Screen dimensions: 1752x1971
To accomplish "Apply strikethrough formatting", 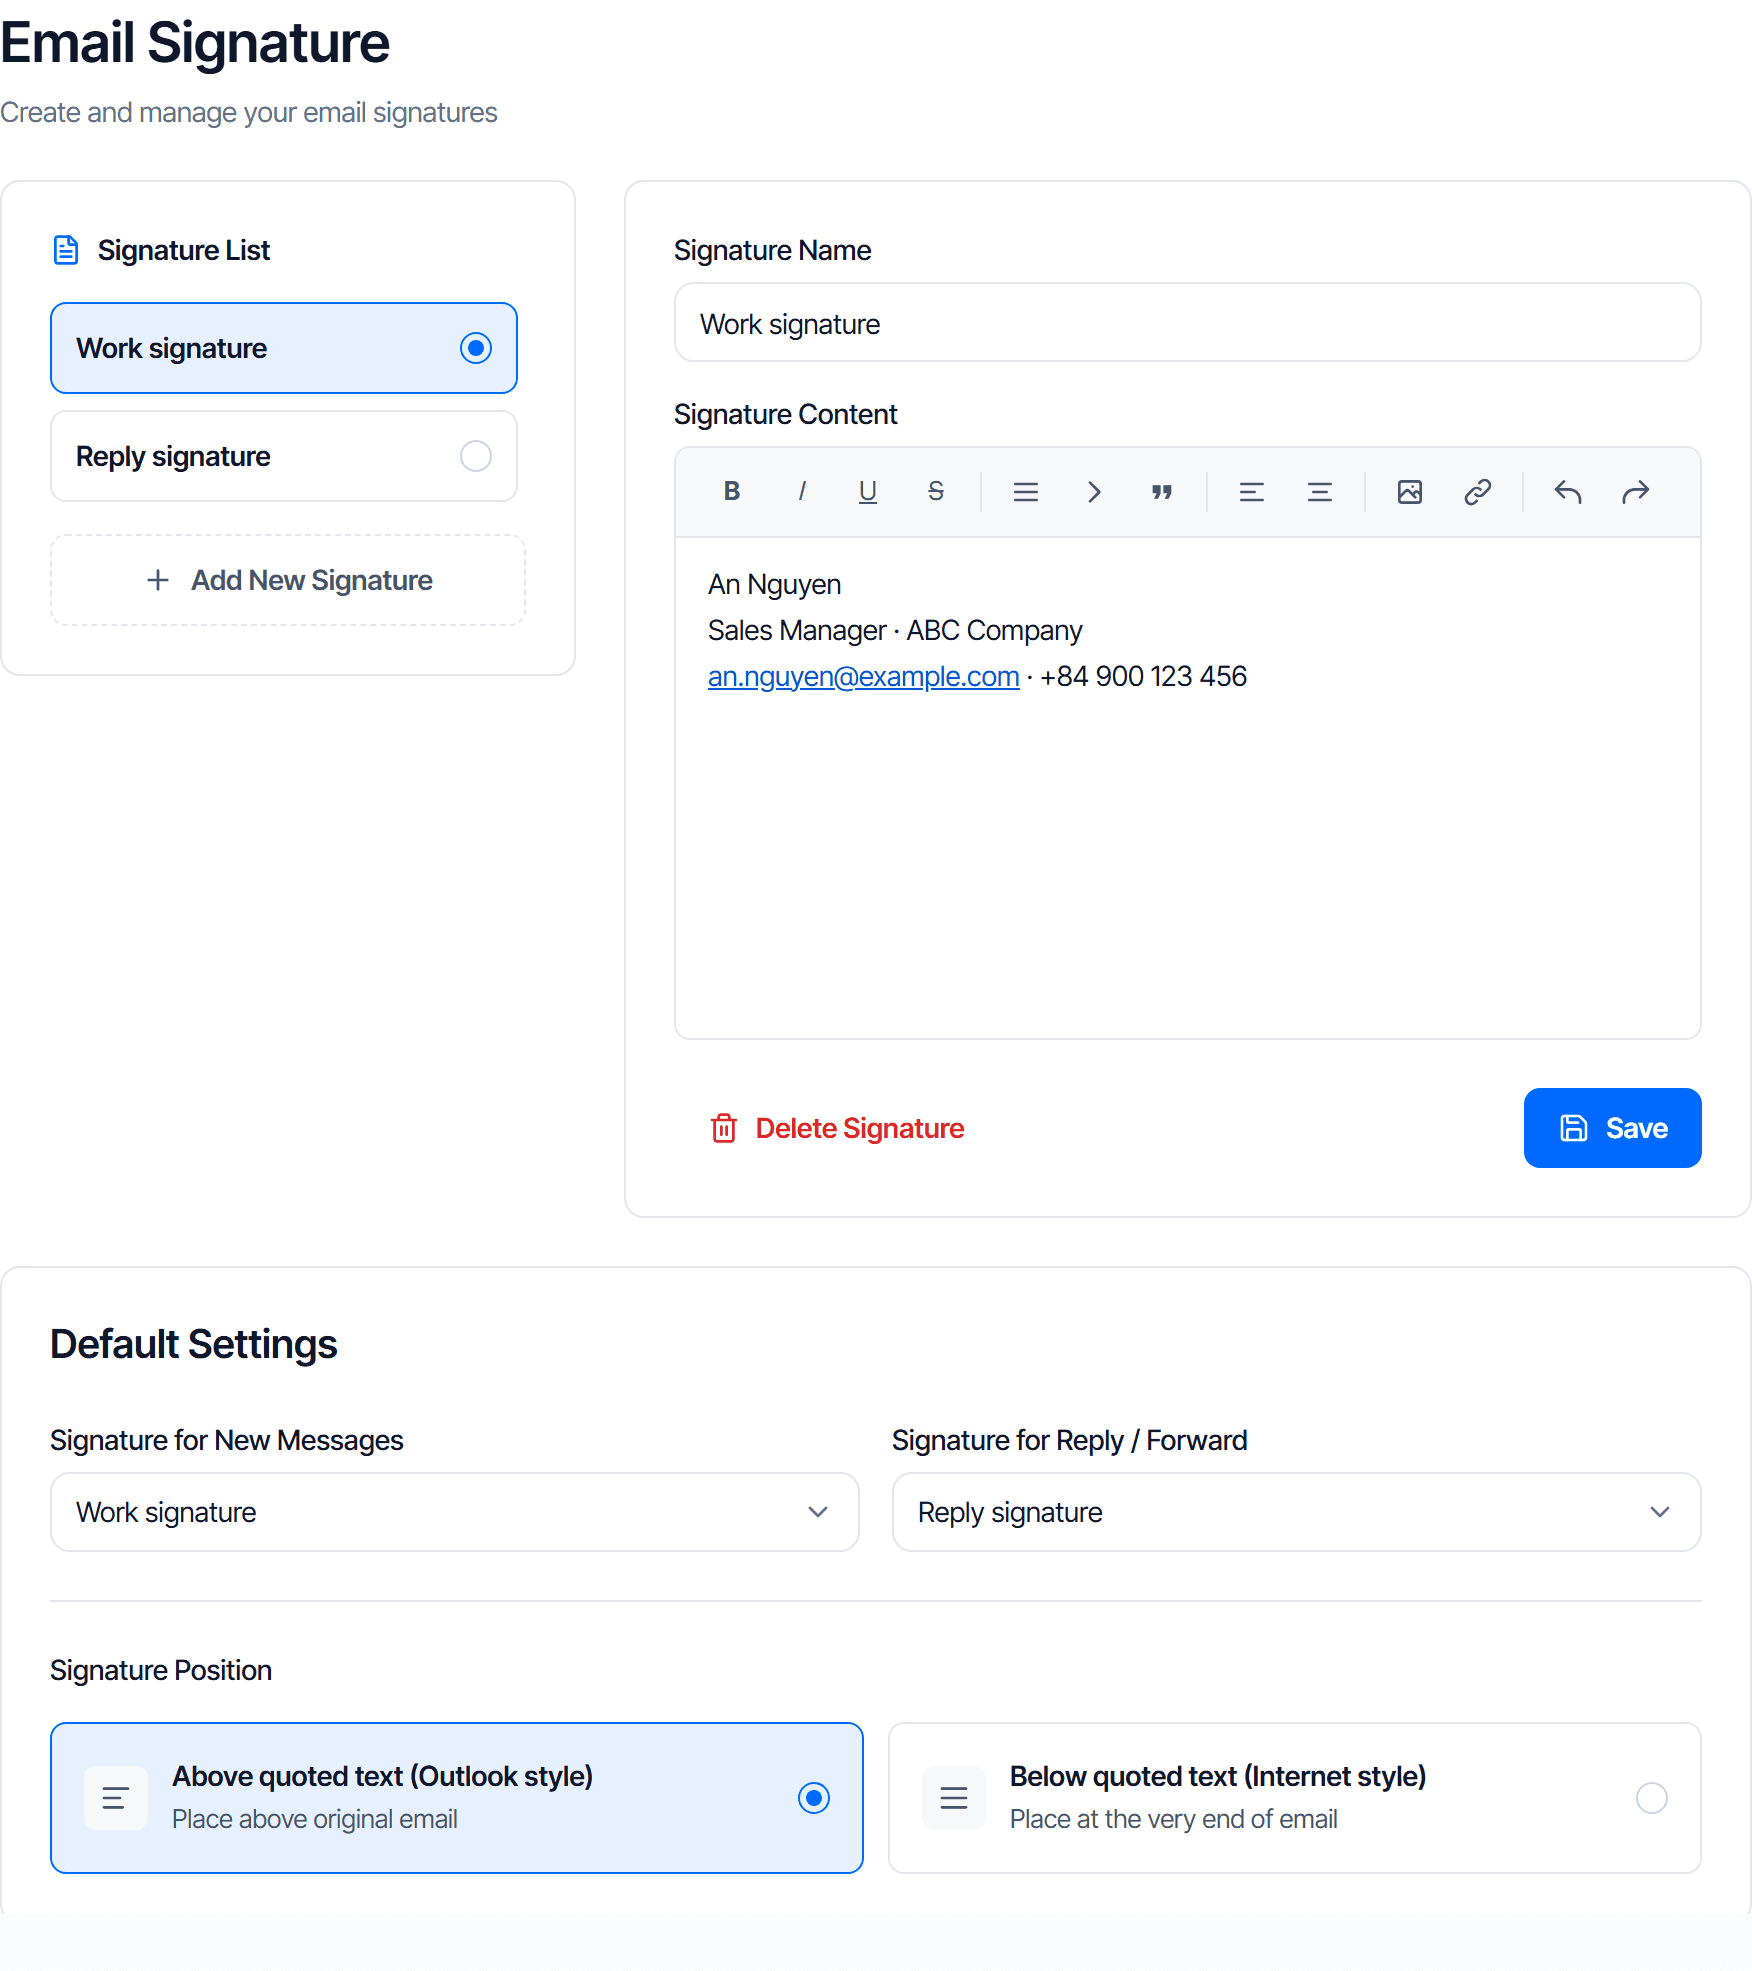I will point(936,491).
